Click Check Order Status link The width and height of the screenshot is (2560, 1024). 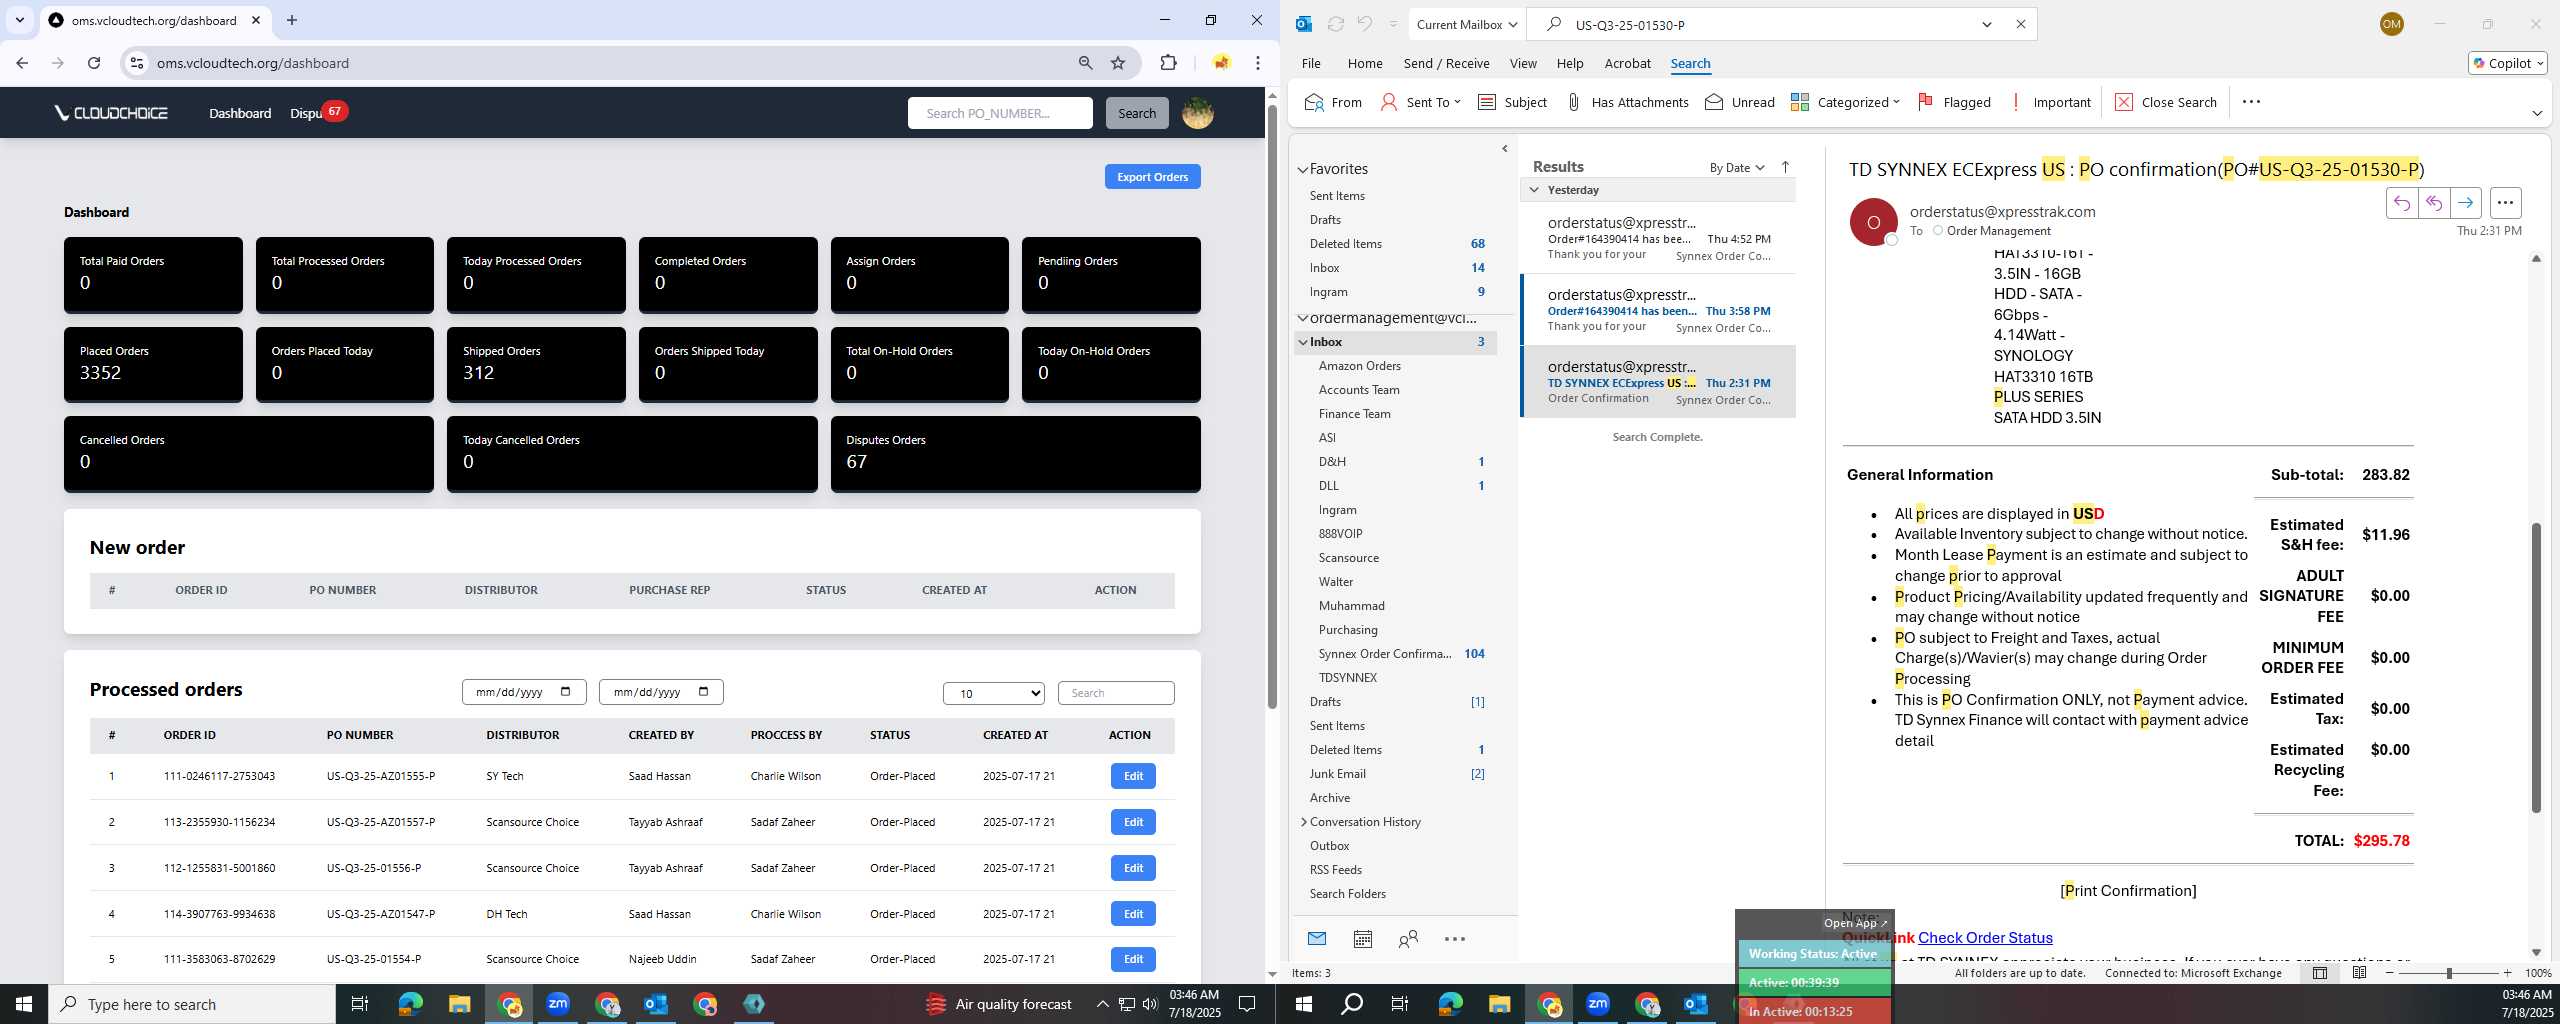pyautogui.click(x=1985, y=937)
